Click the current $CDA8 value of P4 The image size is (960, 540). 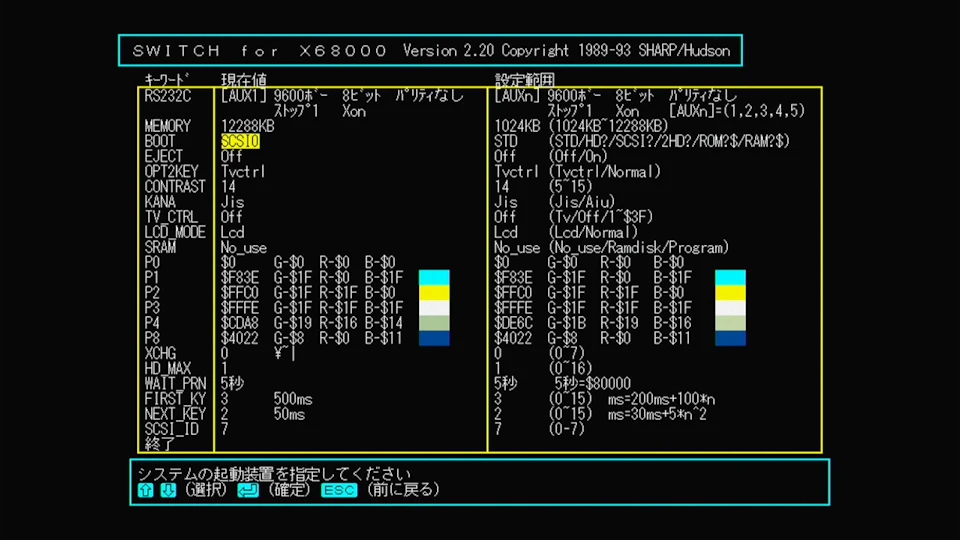pyautogui.click(x=239, y=323)
